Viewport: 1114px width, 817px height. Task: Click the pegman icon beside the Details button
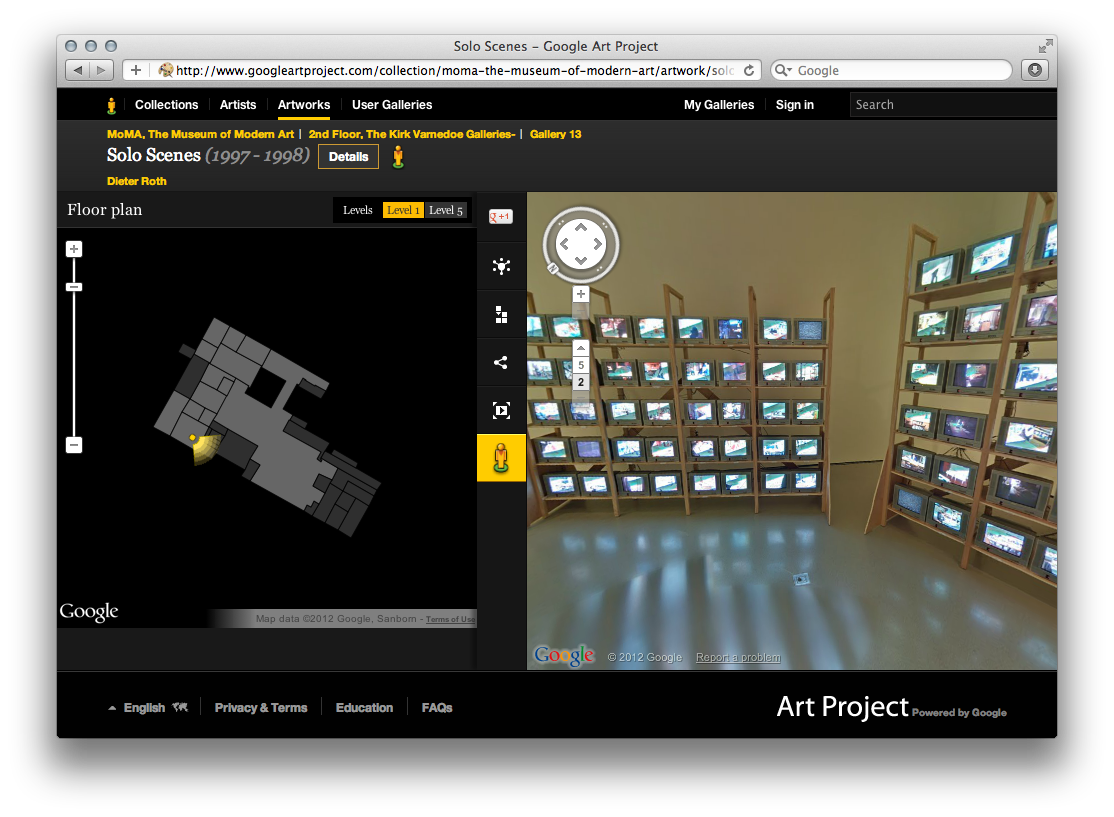coord(397,157)
